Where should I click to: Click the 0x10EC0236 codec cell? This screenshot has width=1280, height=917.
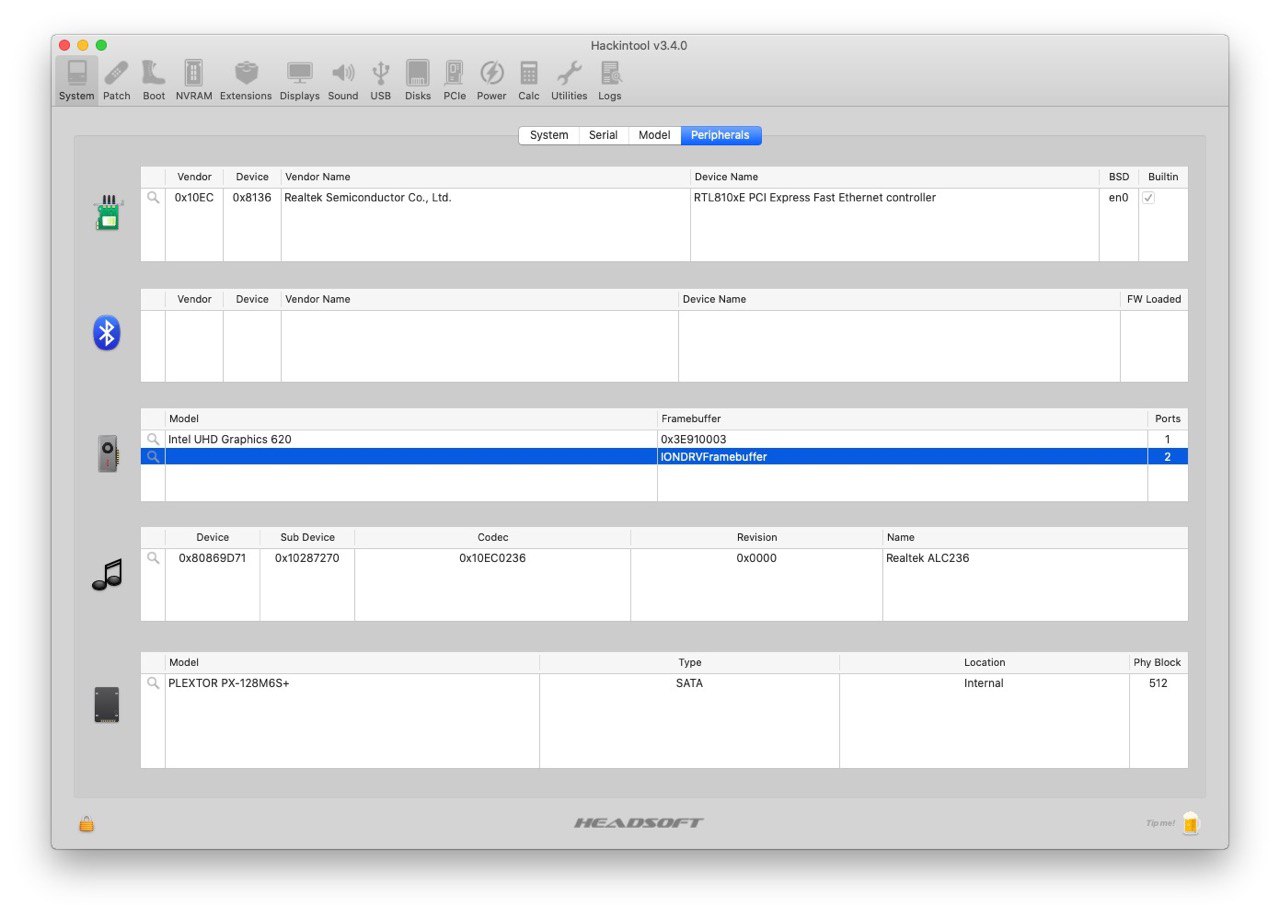pyautogui.click(x=492, y=558)
